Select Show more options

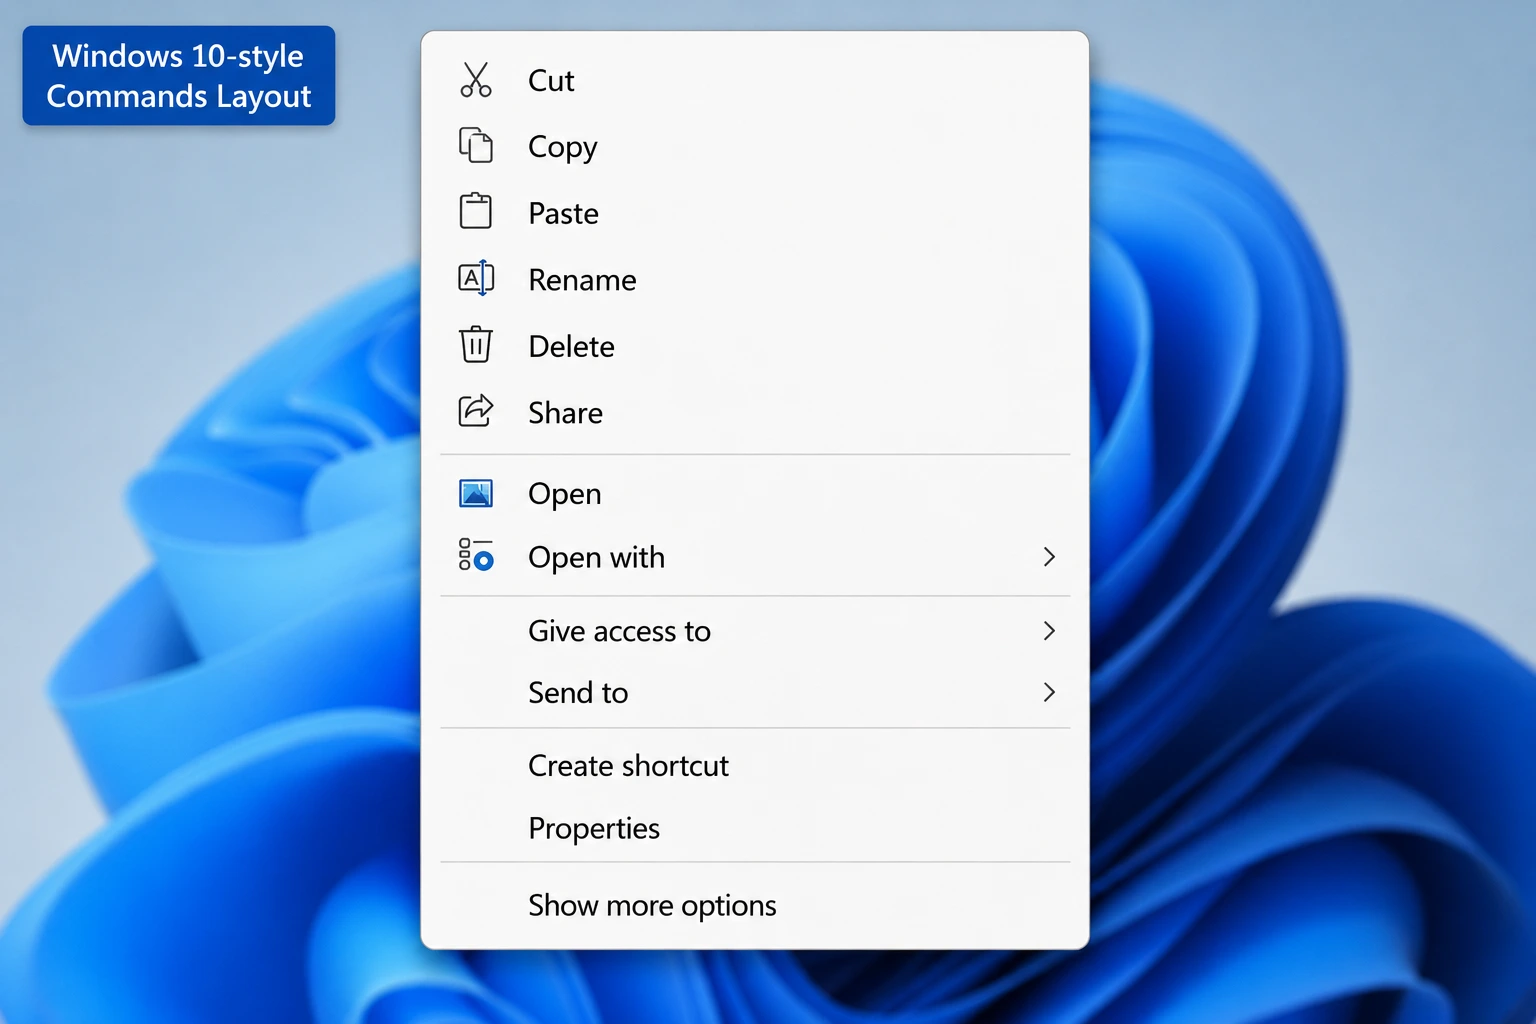[x=755, y=905]
